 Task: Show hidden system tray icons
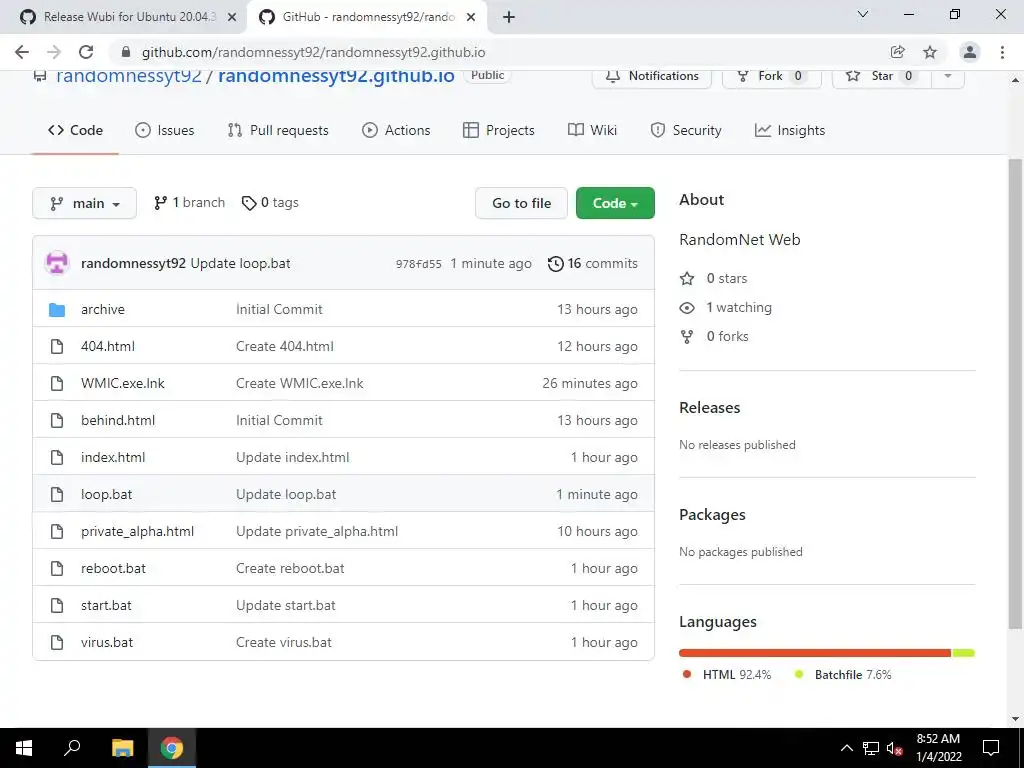tap(846, 748)
